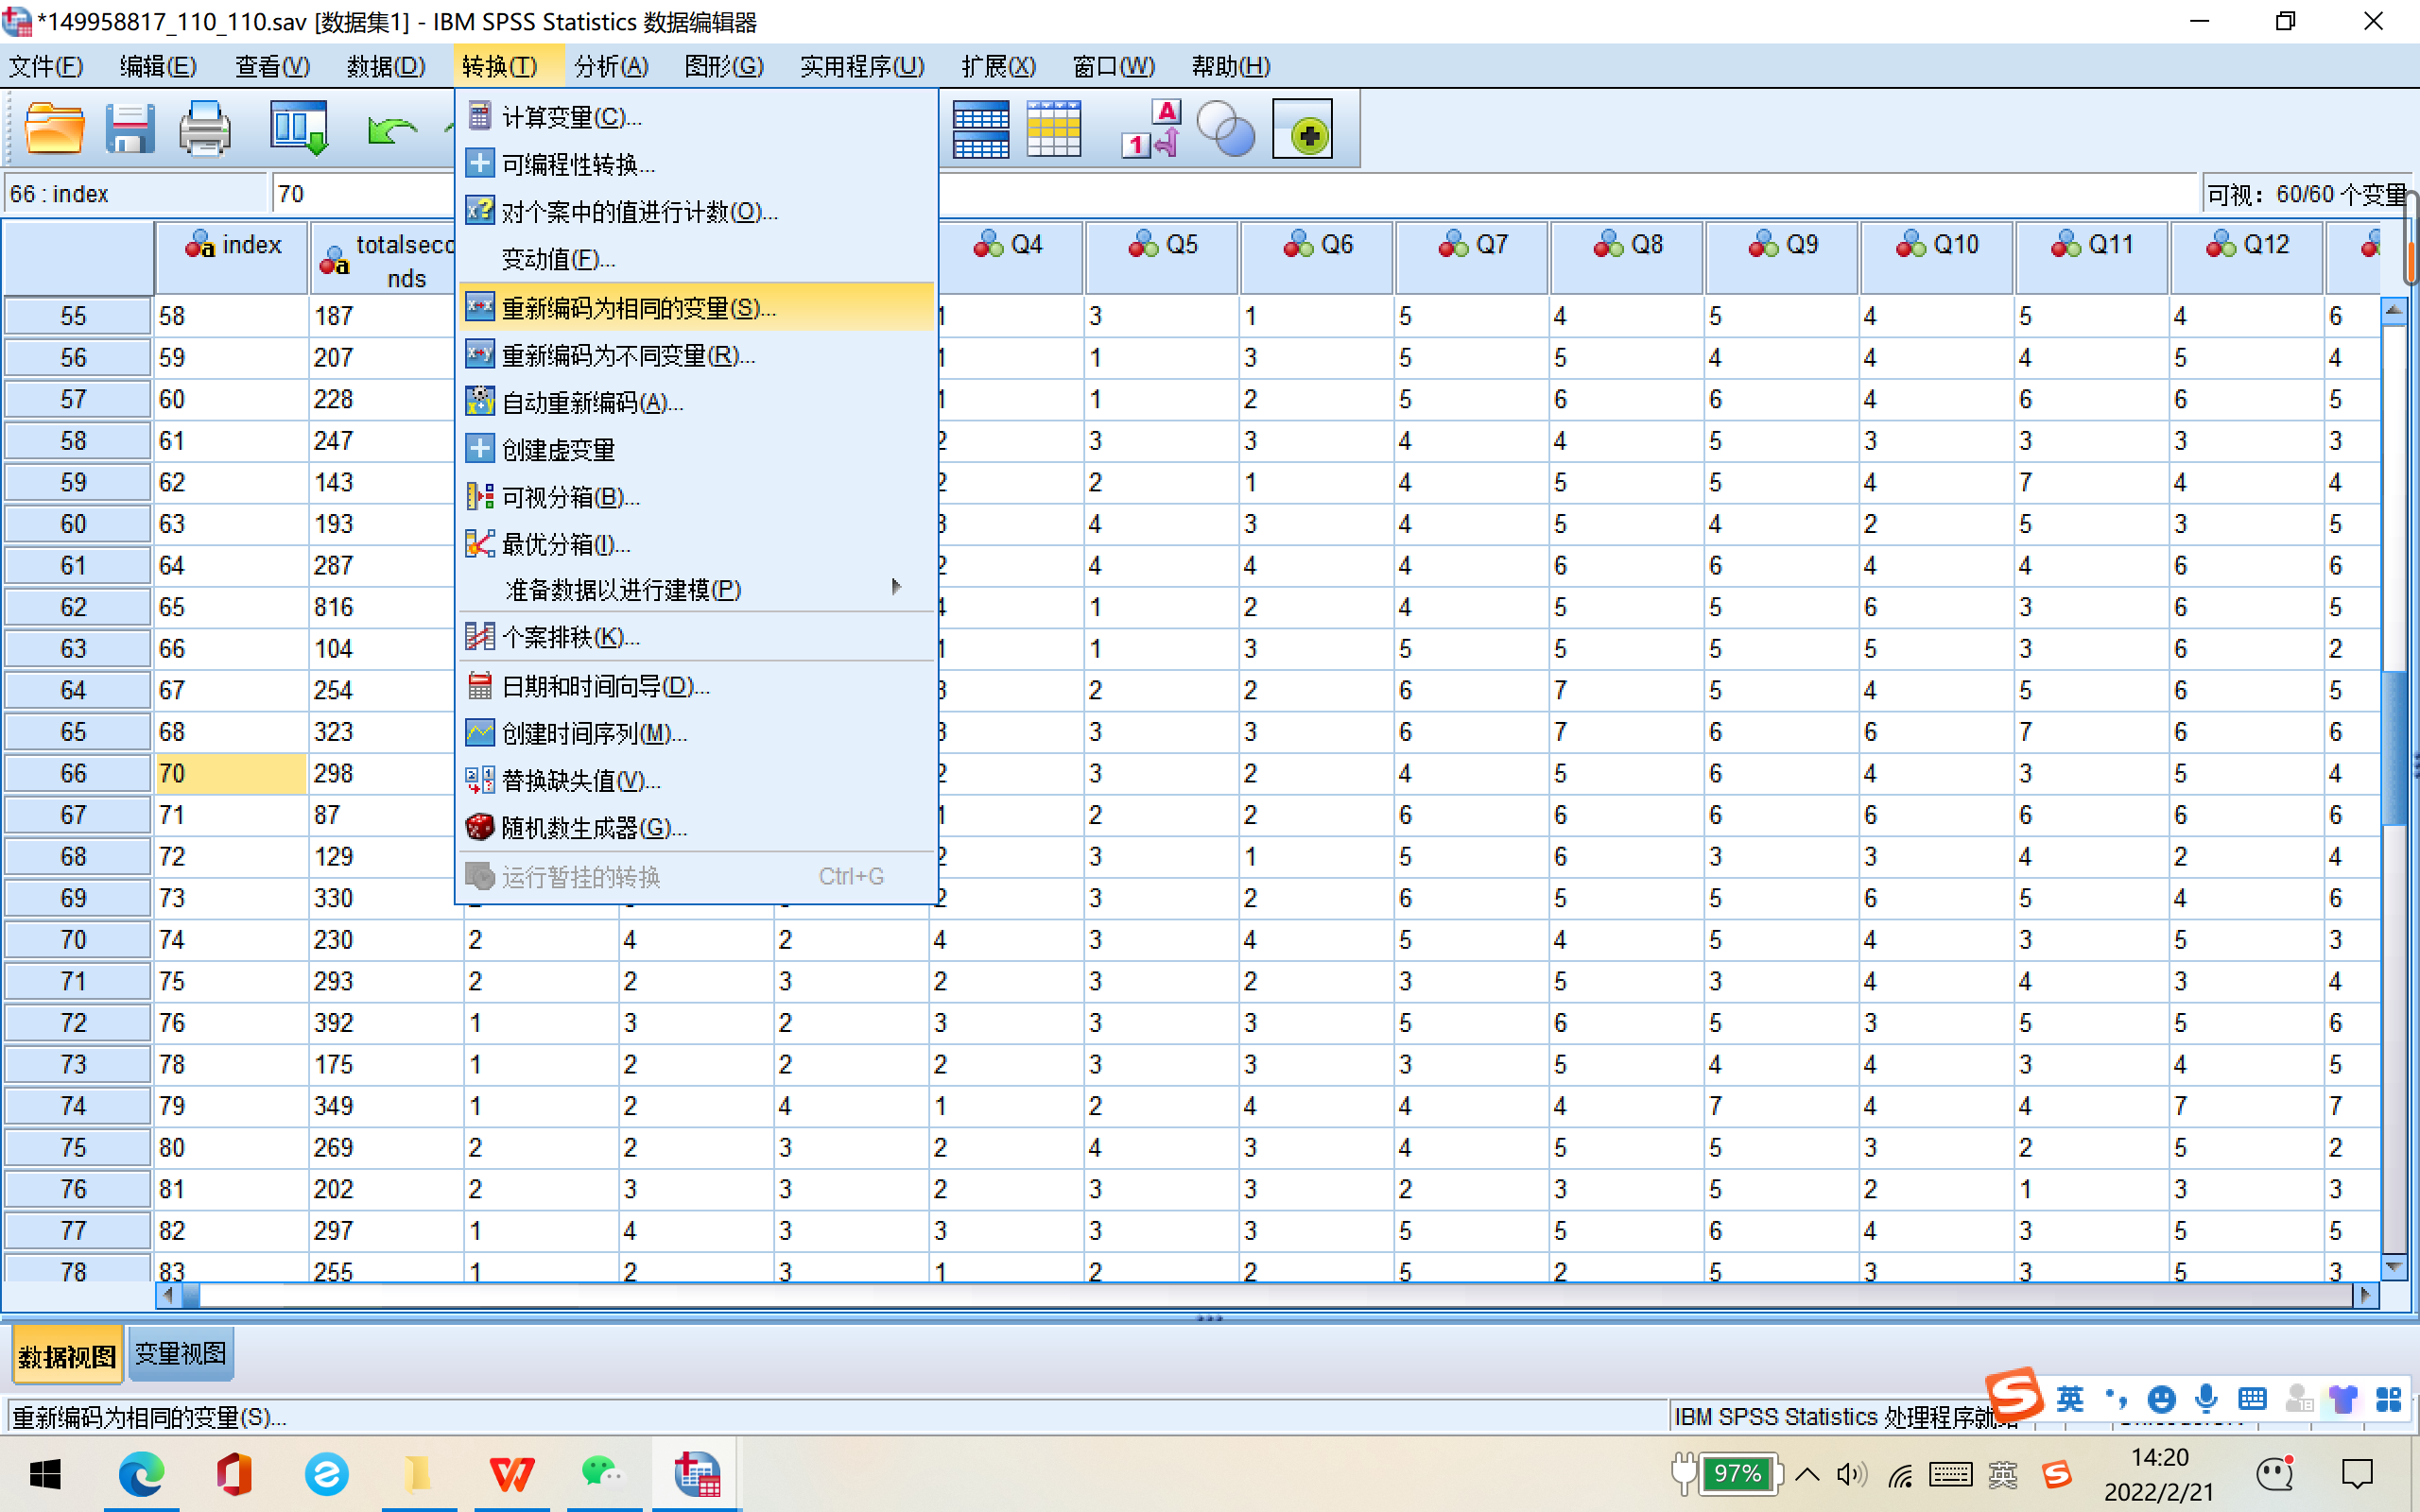Screen dimensions: 2420x1512
Task: Click the volume speaker tray icon
Action: (x=1850, y=1474)
